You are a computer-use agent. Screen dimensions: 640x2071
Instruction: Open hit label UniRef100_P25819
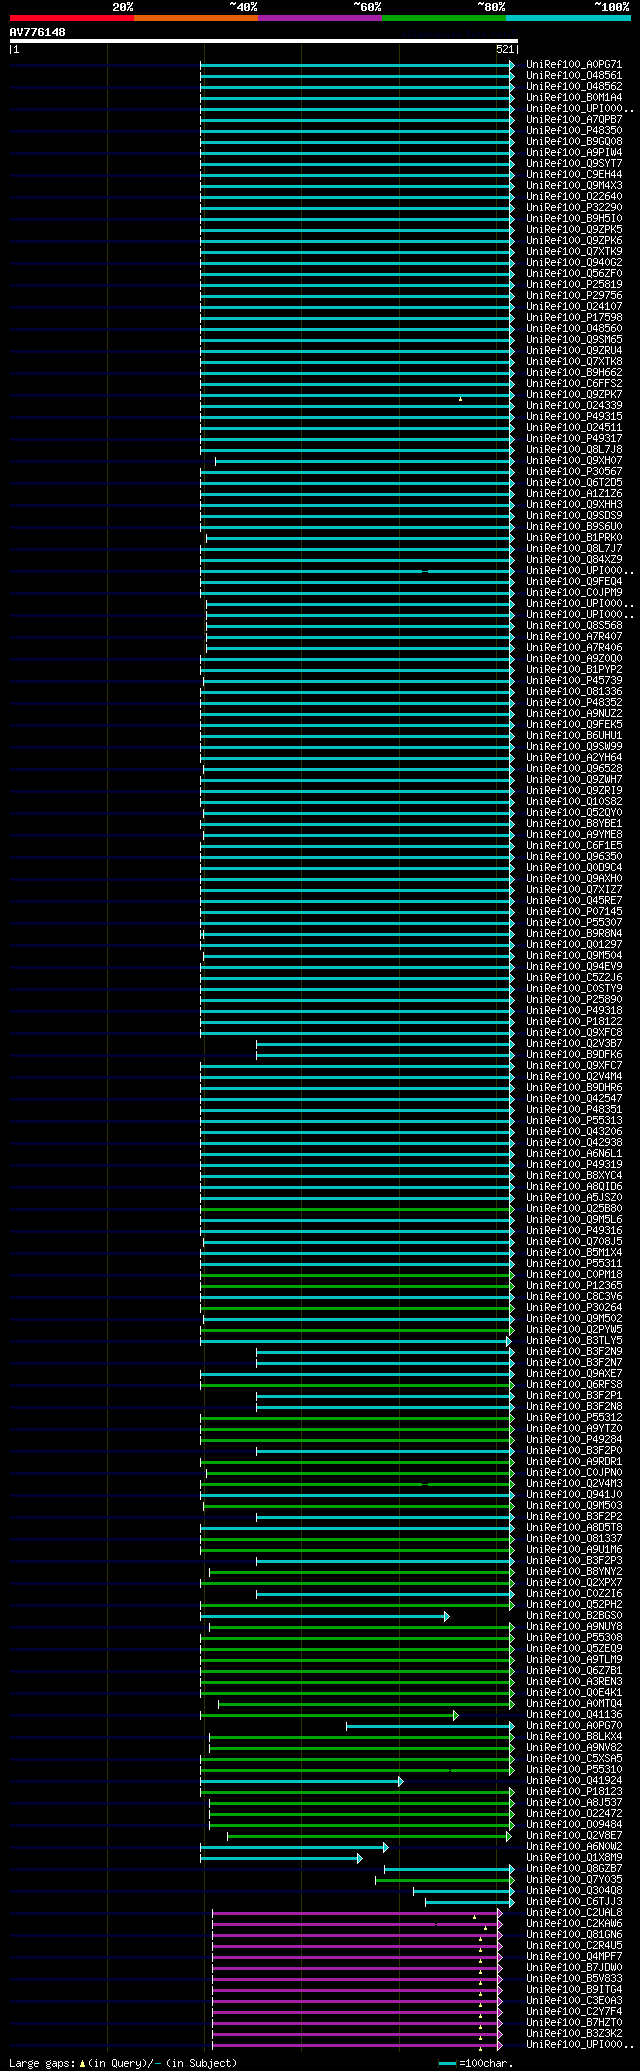[x=574, y=284]
